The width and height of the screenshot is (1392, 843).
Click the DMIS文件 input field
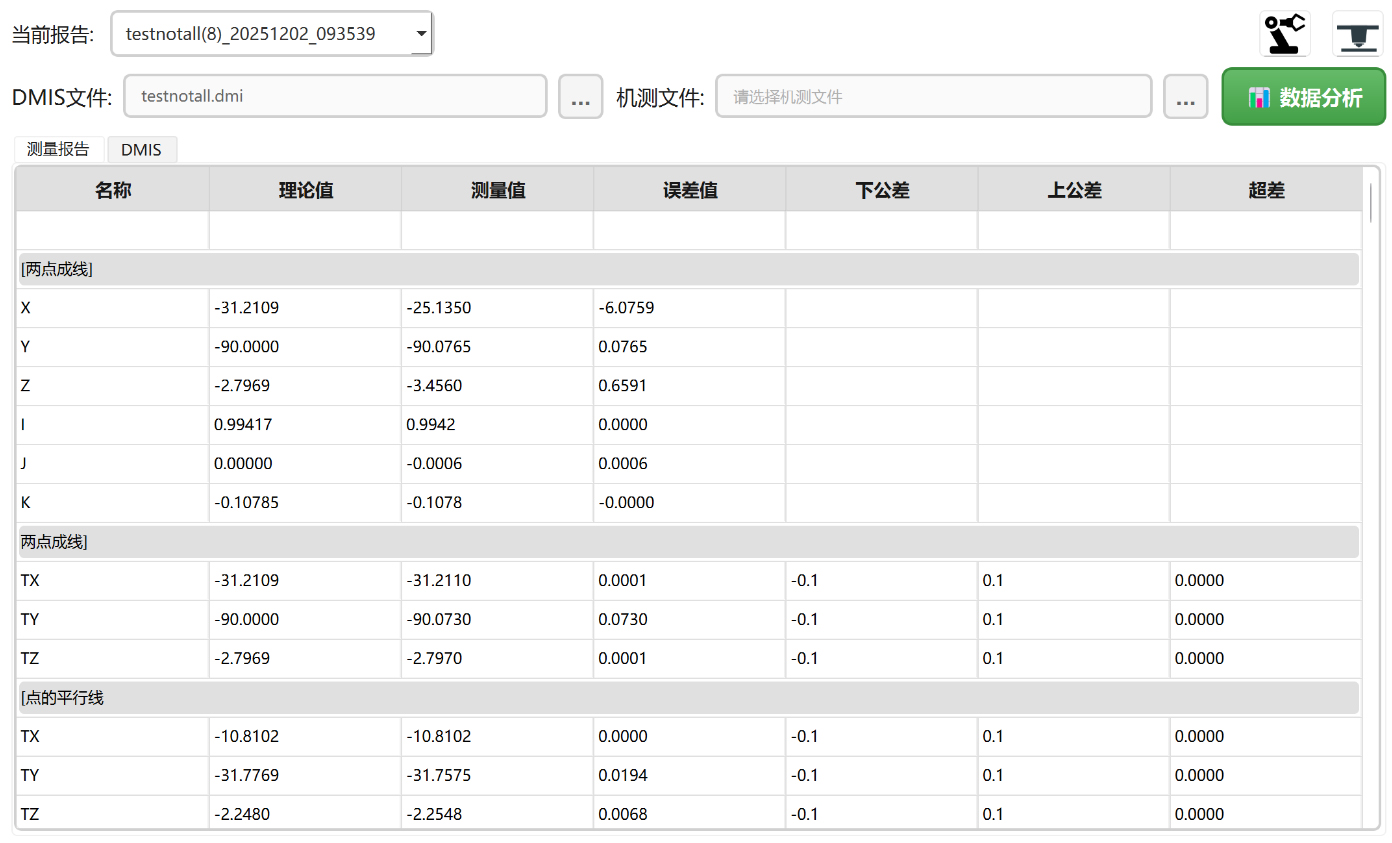click(x=335, y=97)
